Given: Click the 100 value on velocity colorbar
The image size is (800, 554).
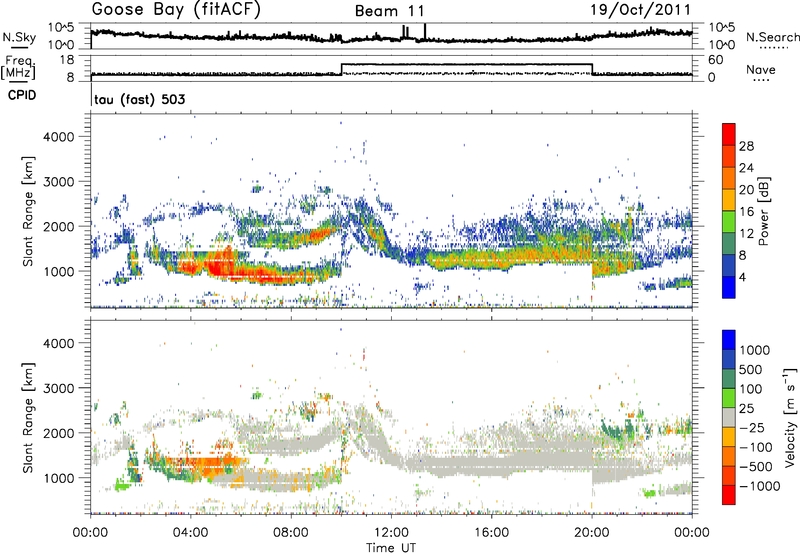Looking at the screenshot, I should (x=750, y=389).
